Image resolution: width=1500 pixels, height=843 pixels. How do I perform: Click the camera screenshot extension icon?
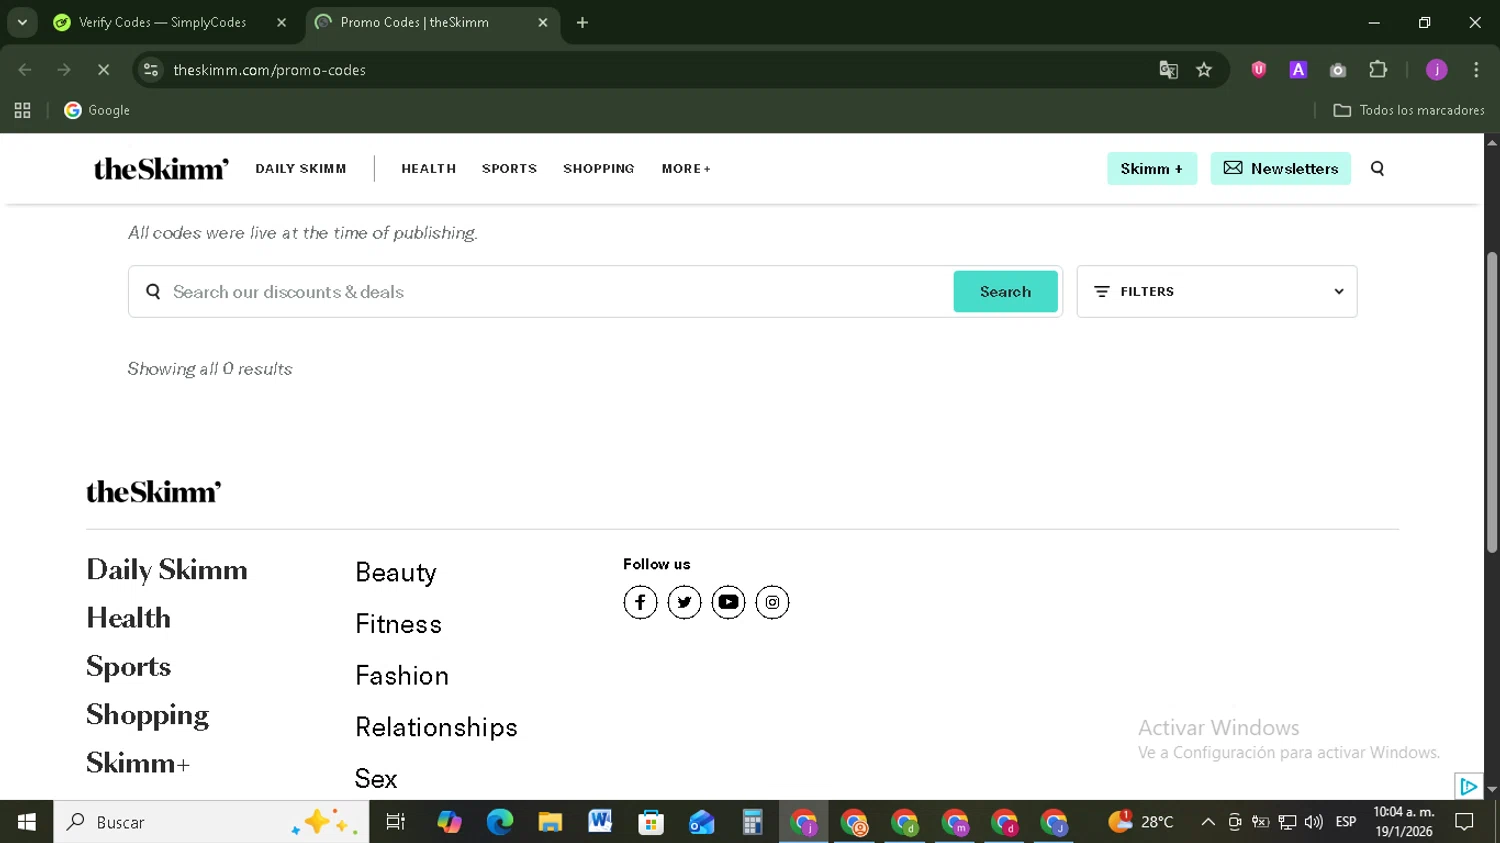click(1338, 70)
